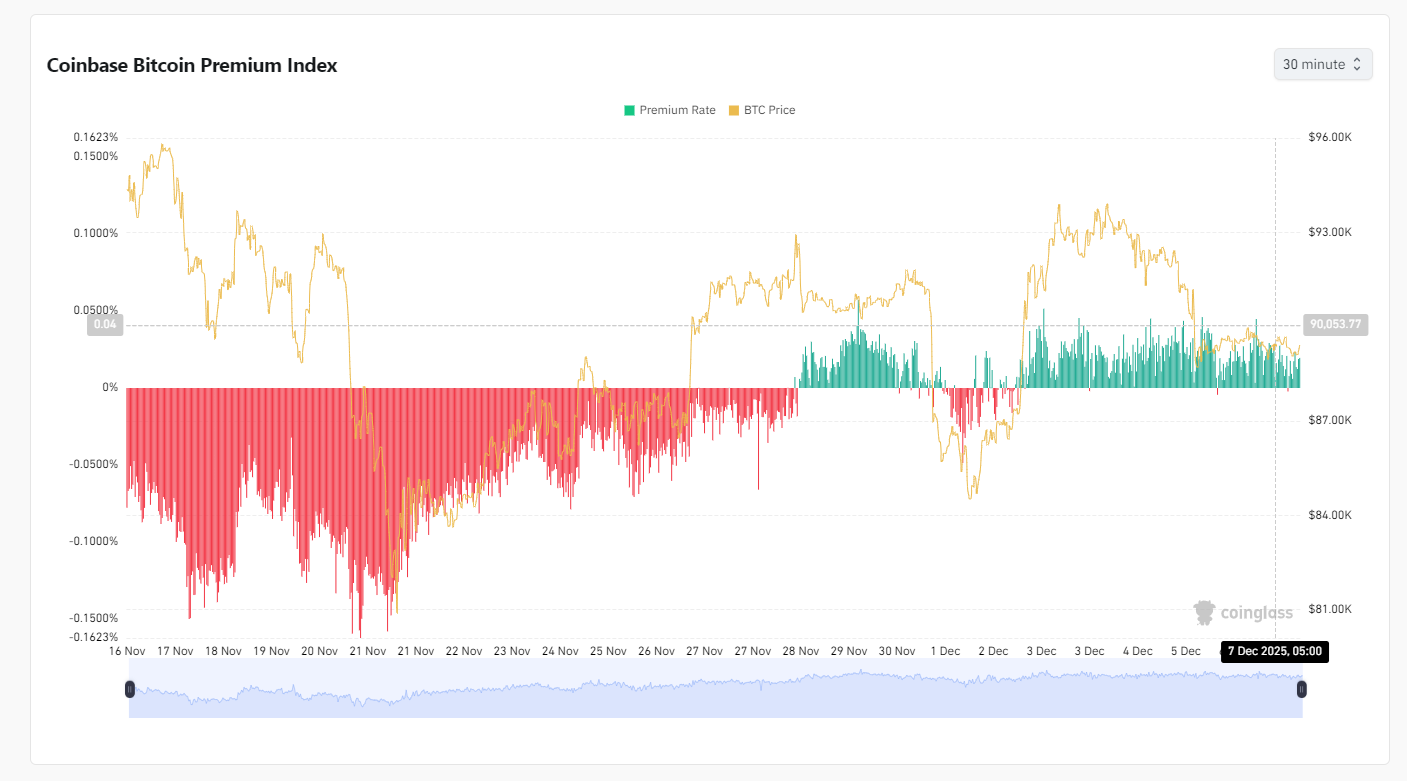
Task: Click the -0.1000% premium axis label
Action: pos(94,541)
